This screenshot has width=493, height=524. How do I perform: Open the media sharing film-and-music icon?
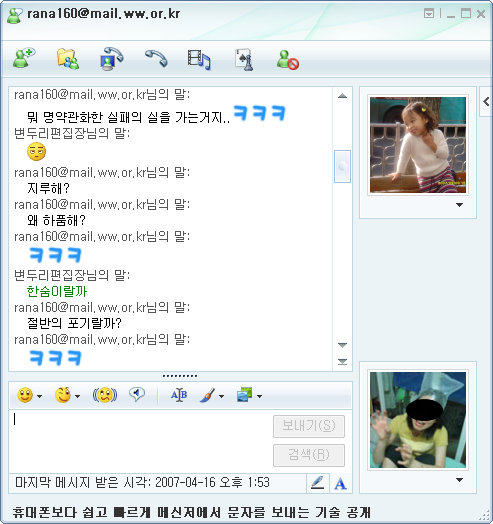199,59
